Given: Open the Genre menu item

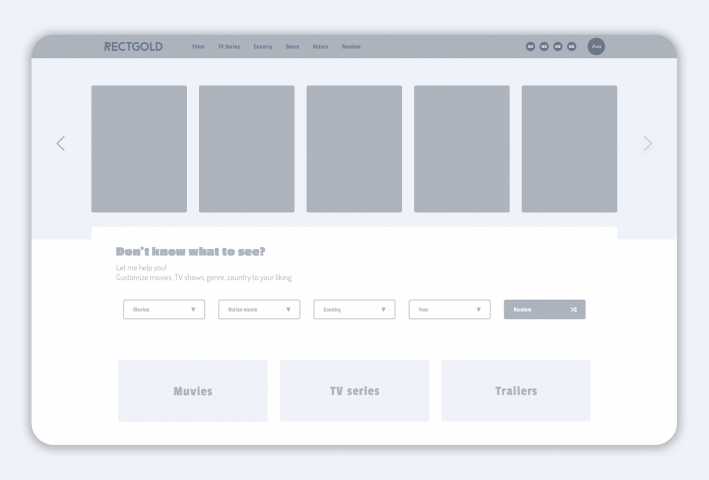Looking at the screenshot, I should (292, 47).
